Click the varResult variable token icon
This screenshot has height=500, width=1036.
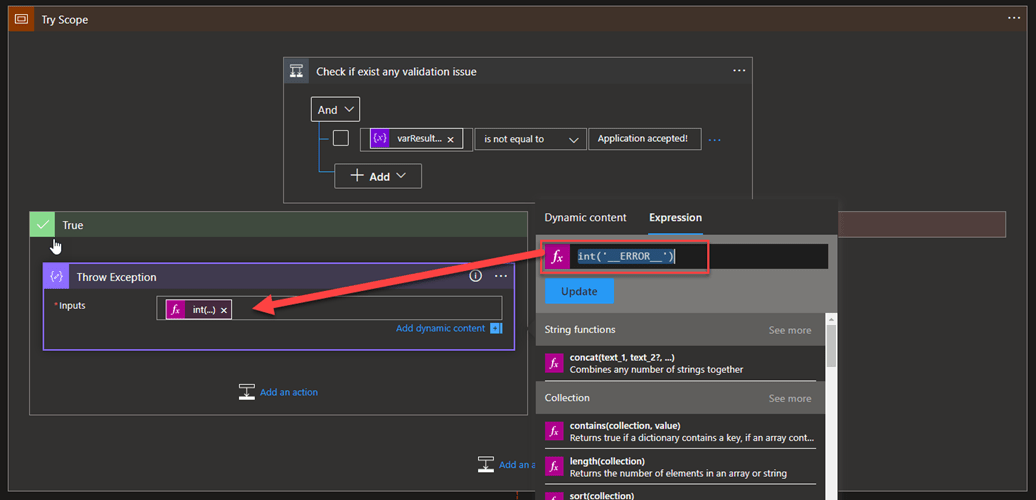pyautogui.click(x=380, y=139)
